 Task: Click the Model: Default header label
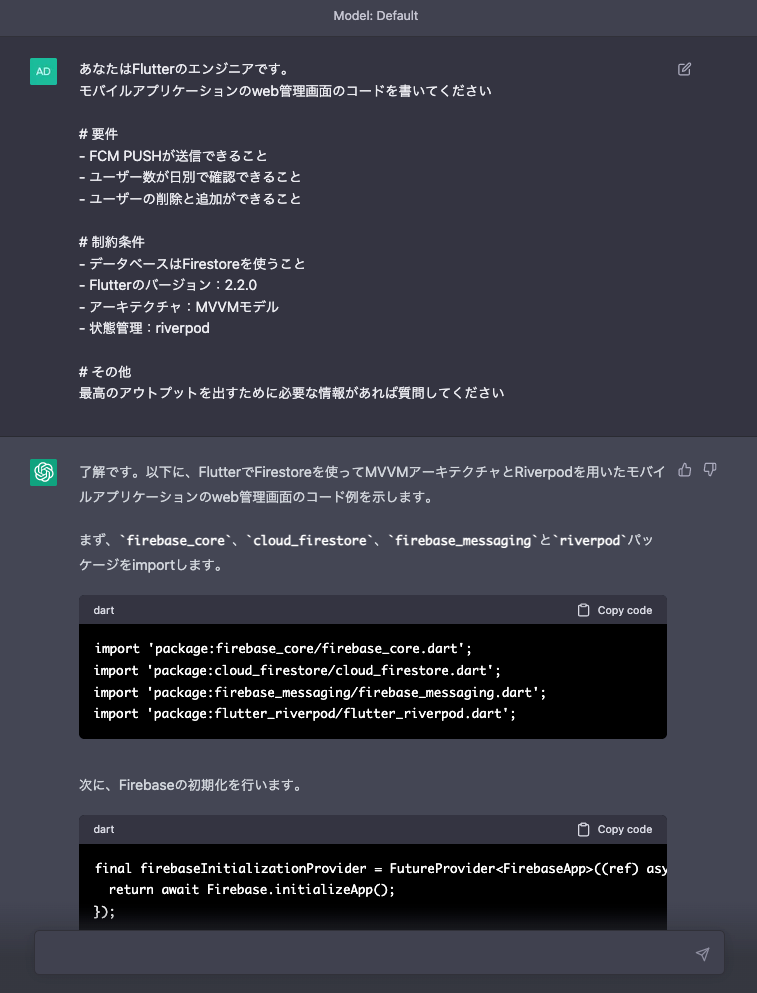coord(378,16)
